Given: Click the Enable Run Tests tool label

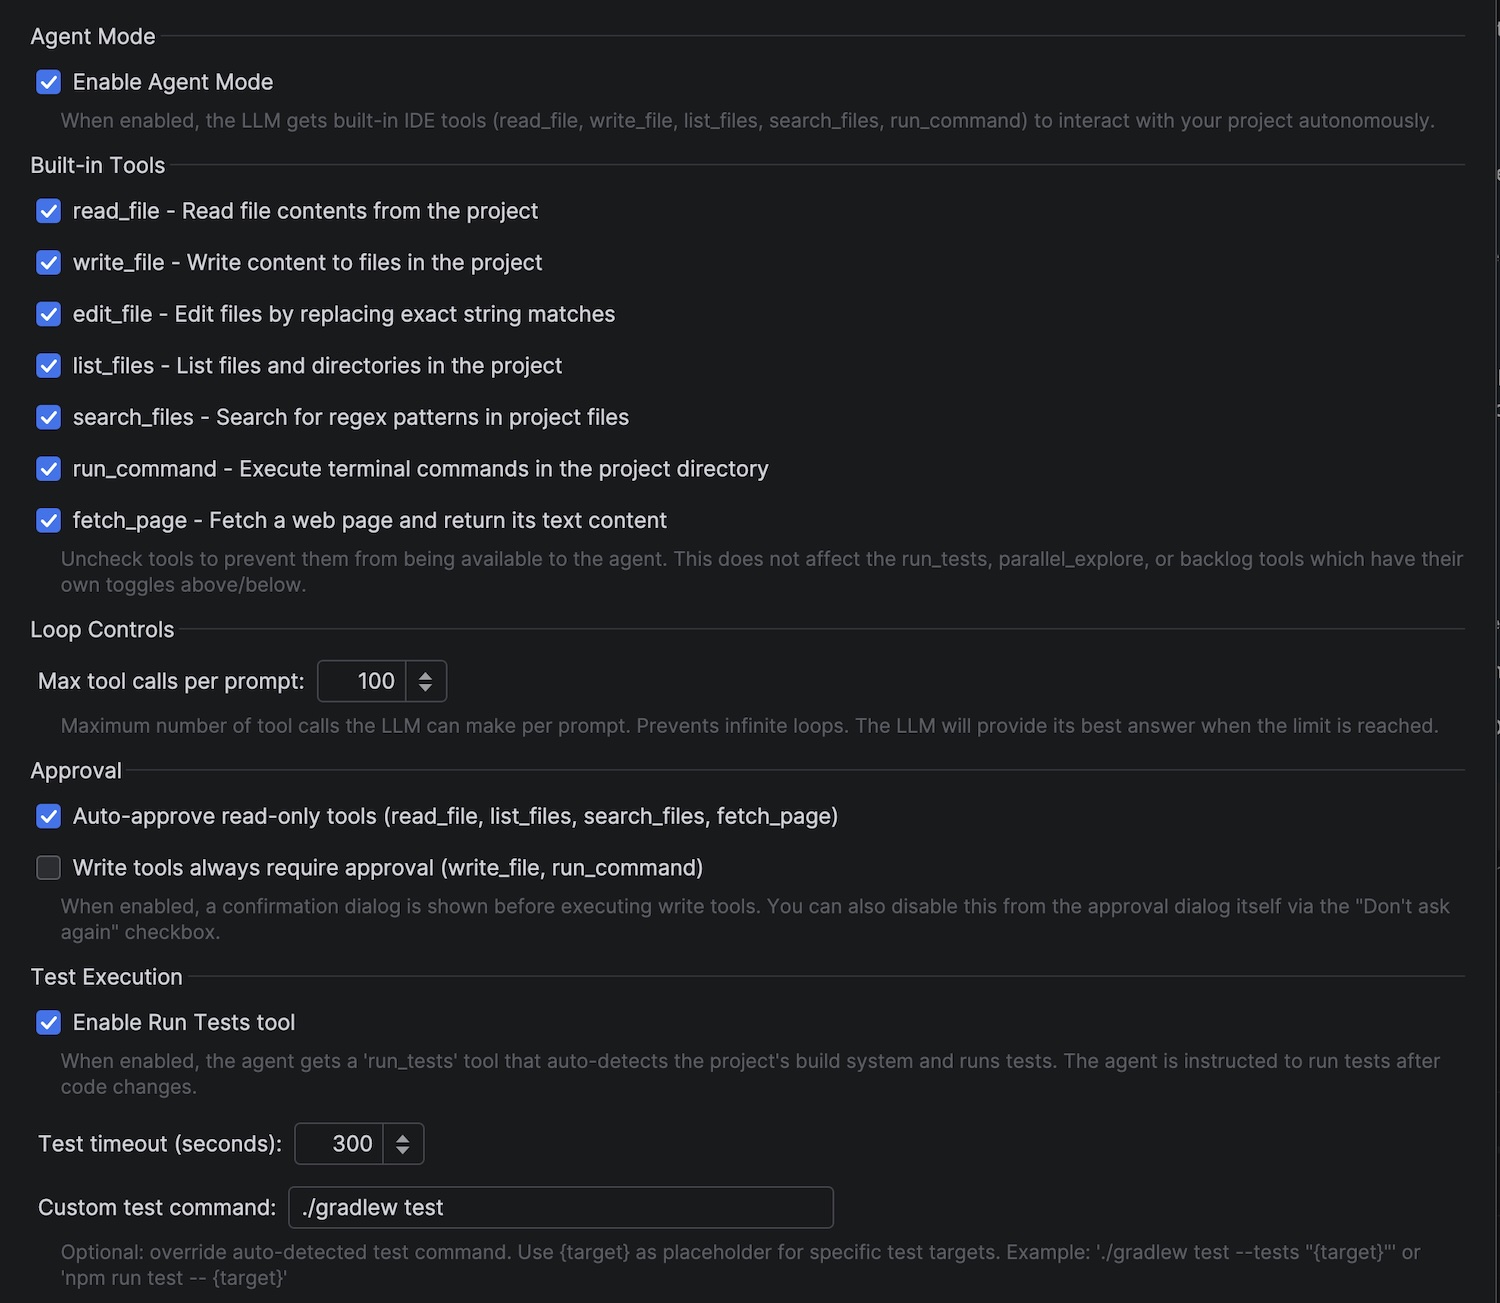Looking at the screenshot, I should (x=184, y=1022).
